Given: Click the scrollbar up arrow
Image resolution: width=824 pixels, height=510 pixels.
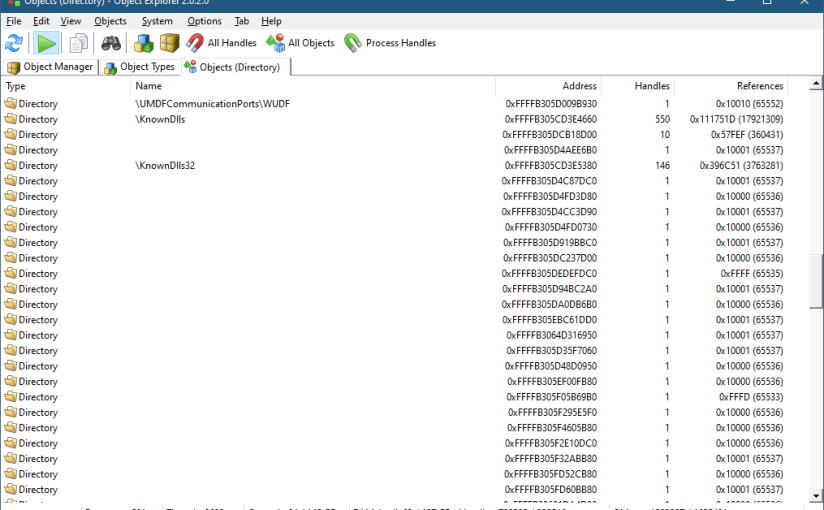Looking at the screenshot, I should click(x=816, y=83).
